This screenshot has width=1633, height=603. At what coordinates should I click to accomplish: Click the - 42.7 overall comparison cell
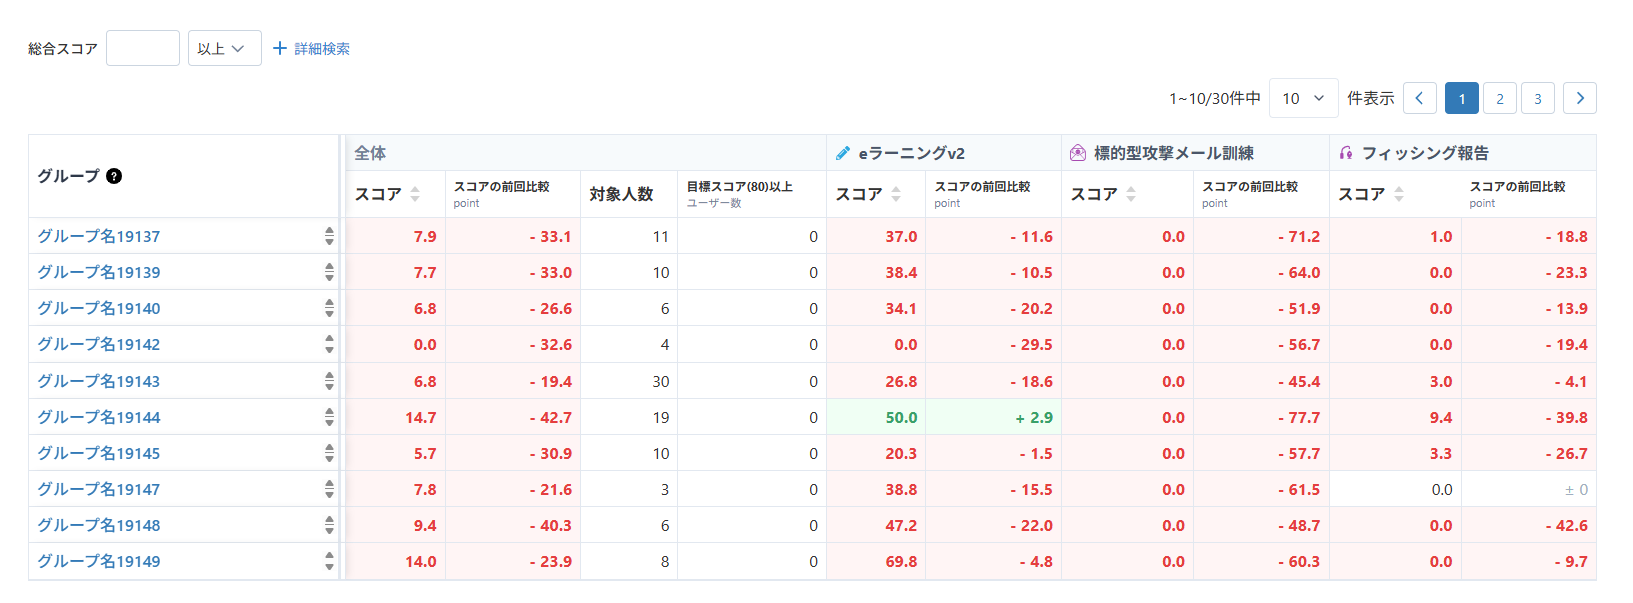pos(513,417)
